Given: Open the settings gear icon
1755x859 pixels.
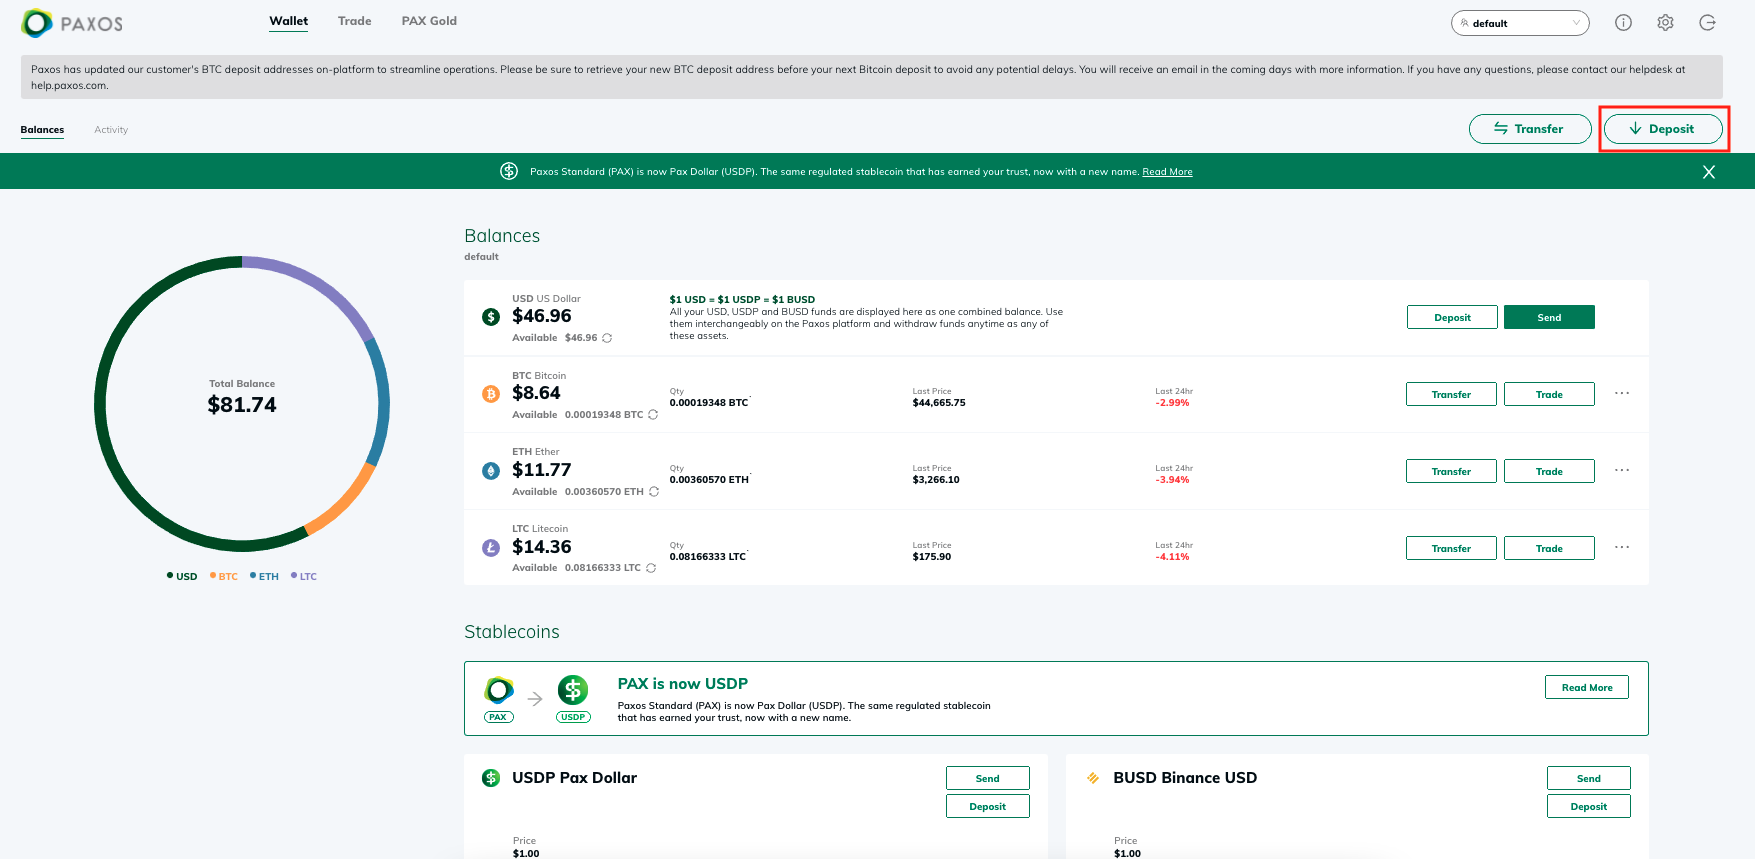Looking at the screenshot, I should click(x=1665, y=23).
